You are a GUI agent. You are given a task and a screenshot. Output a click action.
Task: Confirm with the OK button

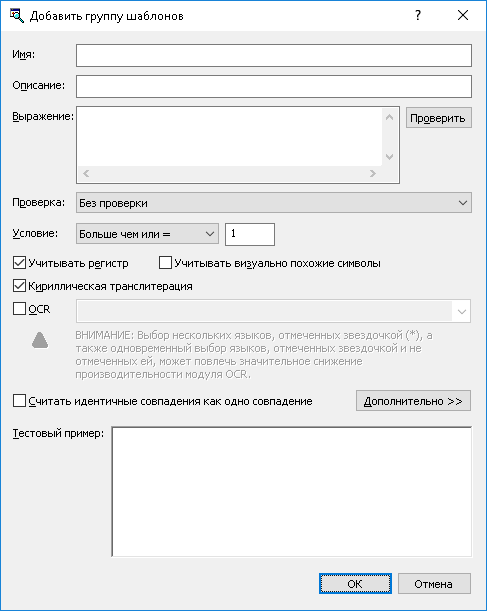pos(355,584)
